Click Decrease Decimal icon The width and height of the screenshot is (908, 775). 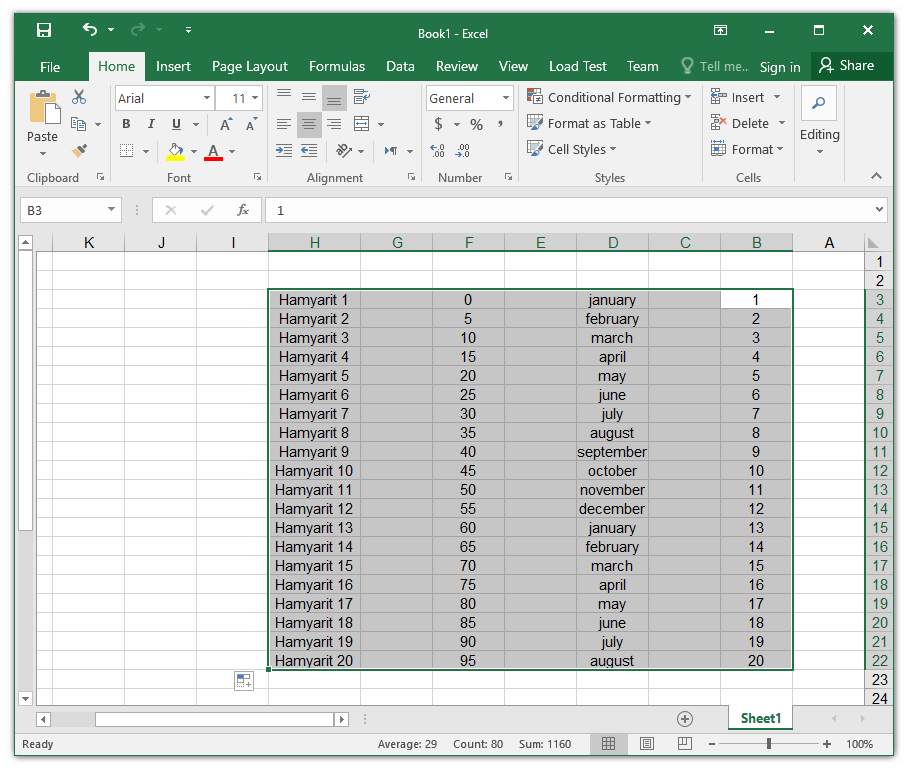tap(463, 151)
